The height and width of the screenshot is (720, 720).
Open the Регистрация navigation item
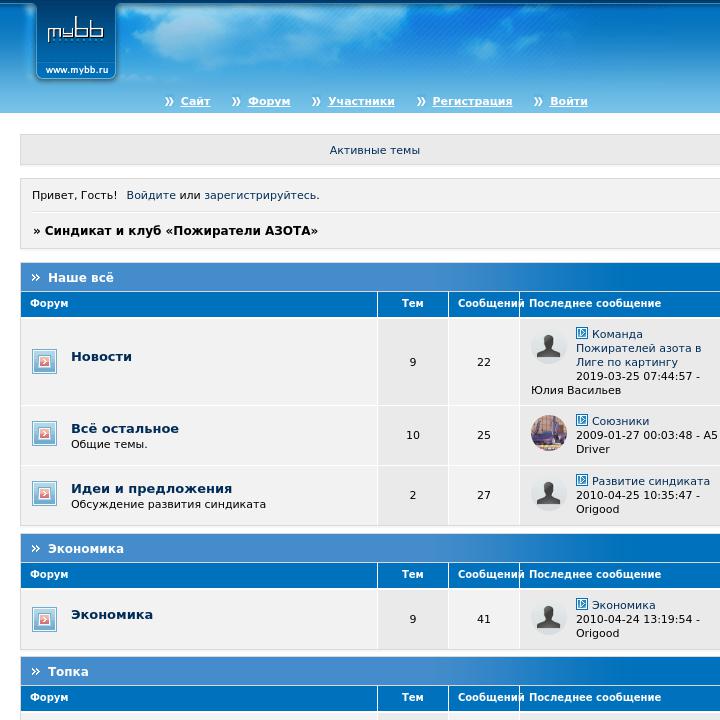[472, 101]
